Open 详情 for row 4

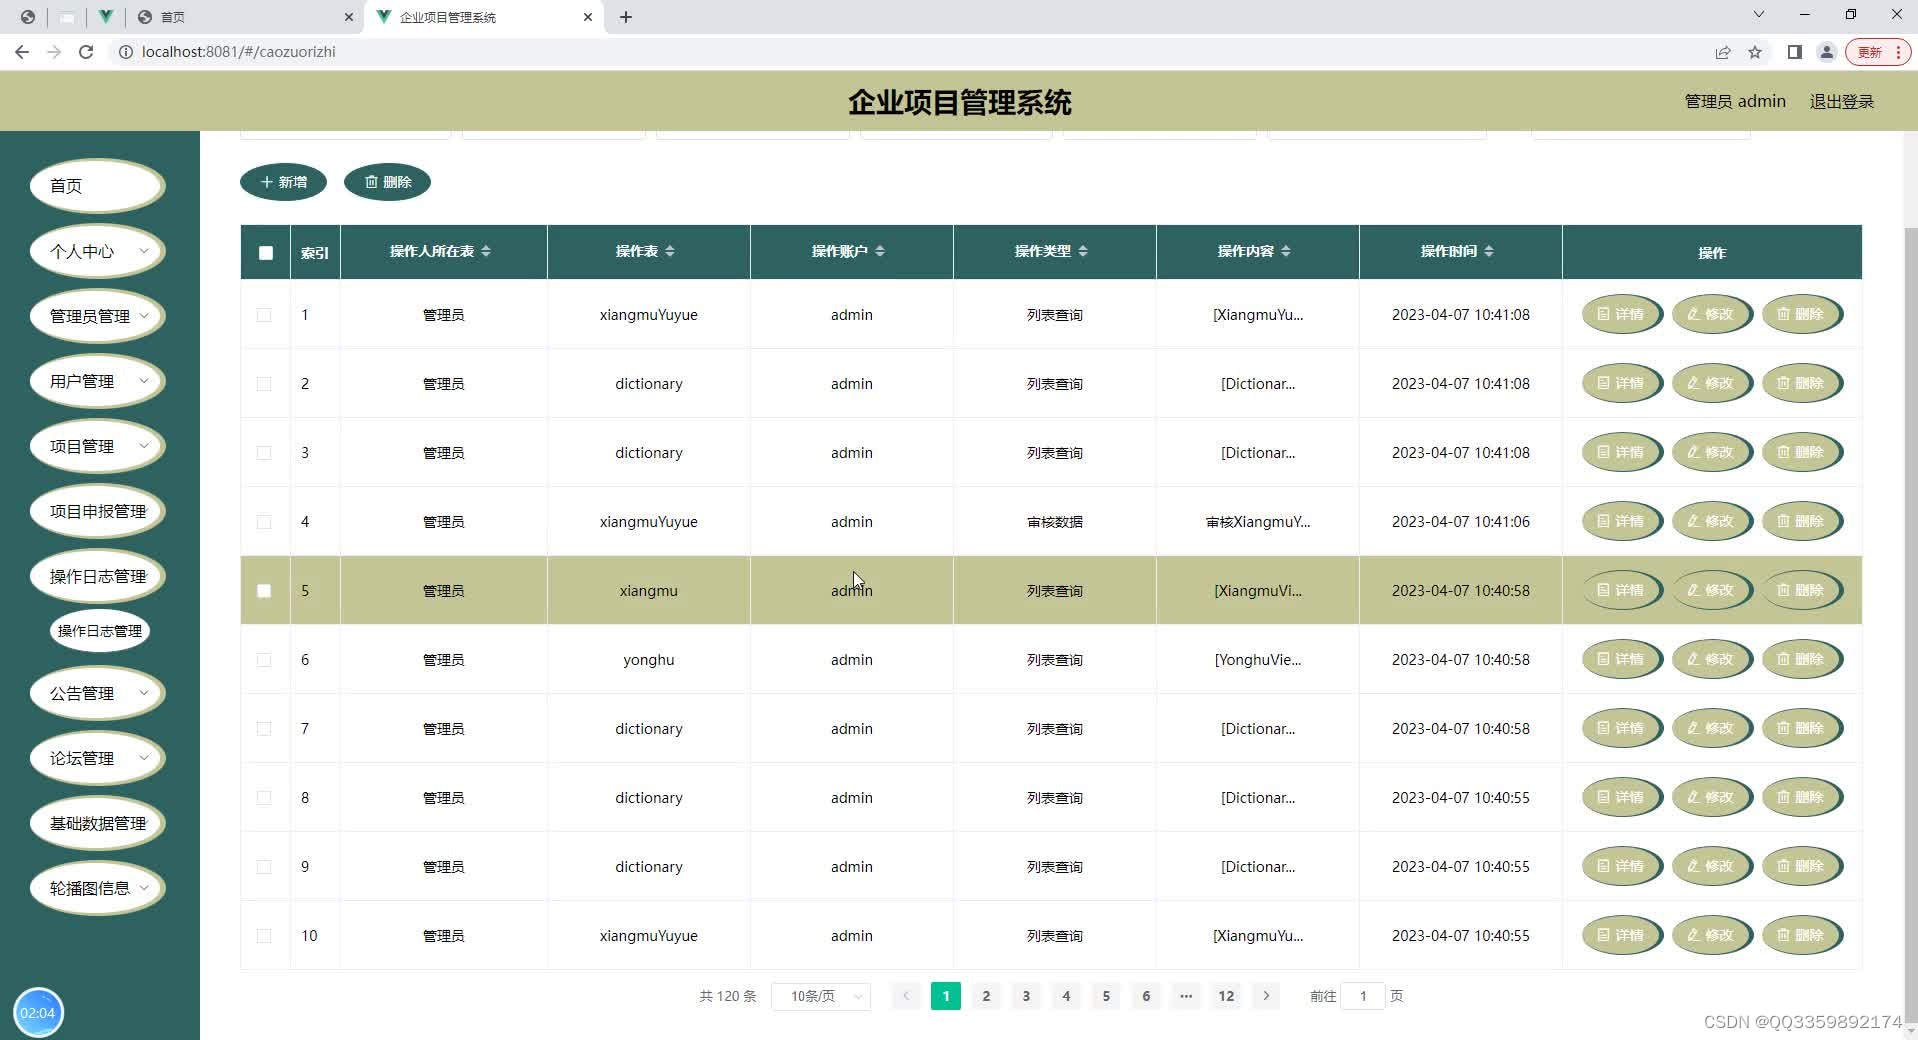[1621, 521]
